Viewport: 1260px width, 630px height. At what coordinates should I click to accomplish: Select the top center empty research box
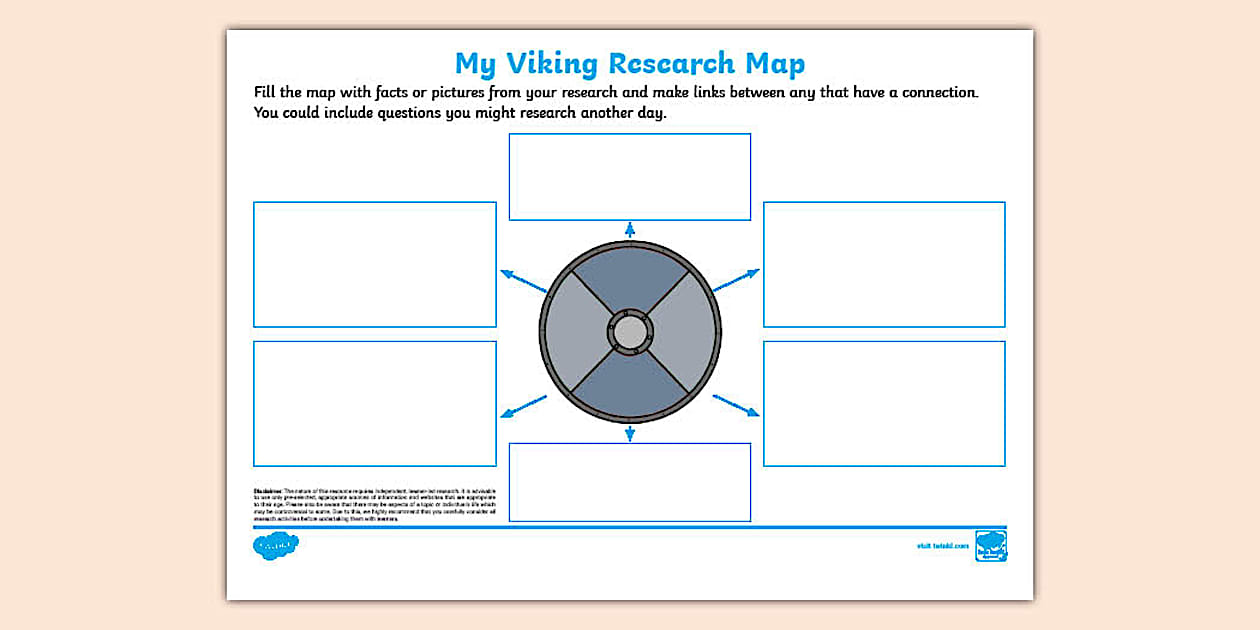pos(630,176)
